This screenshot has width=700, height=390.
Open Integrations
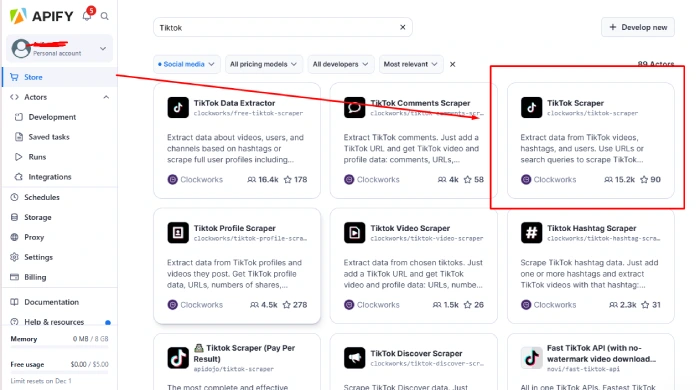(x=50, y=177)
